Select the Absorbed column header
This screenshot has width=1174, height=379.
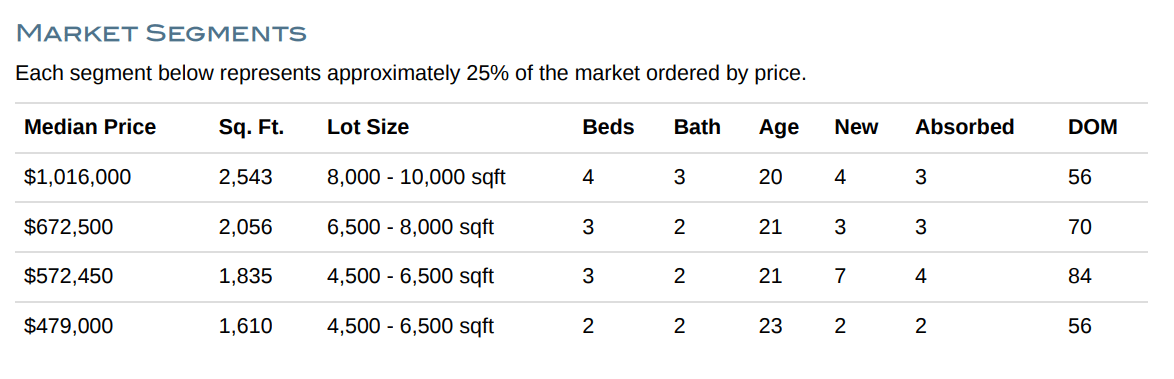point(964,127)
